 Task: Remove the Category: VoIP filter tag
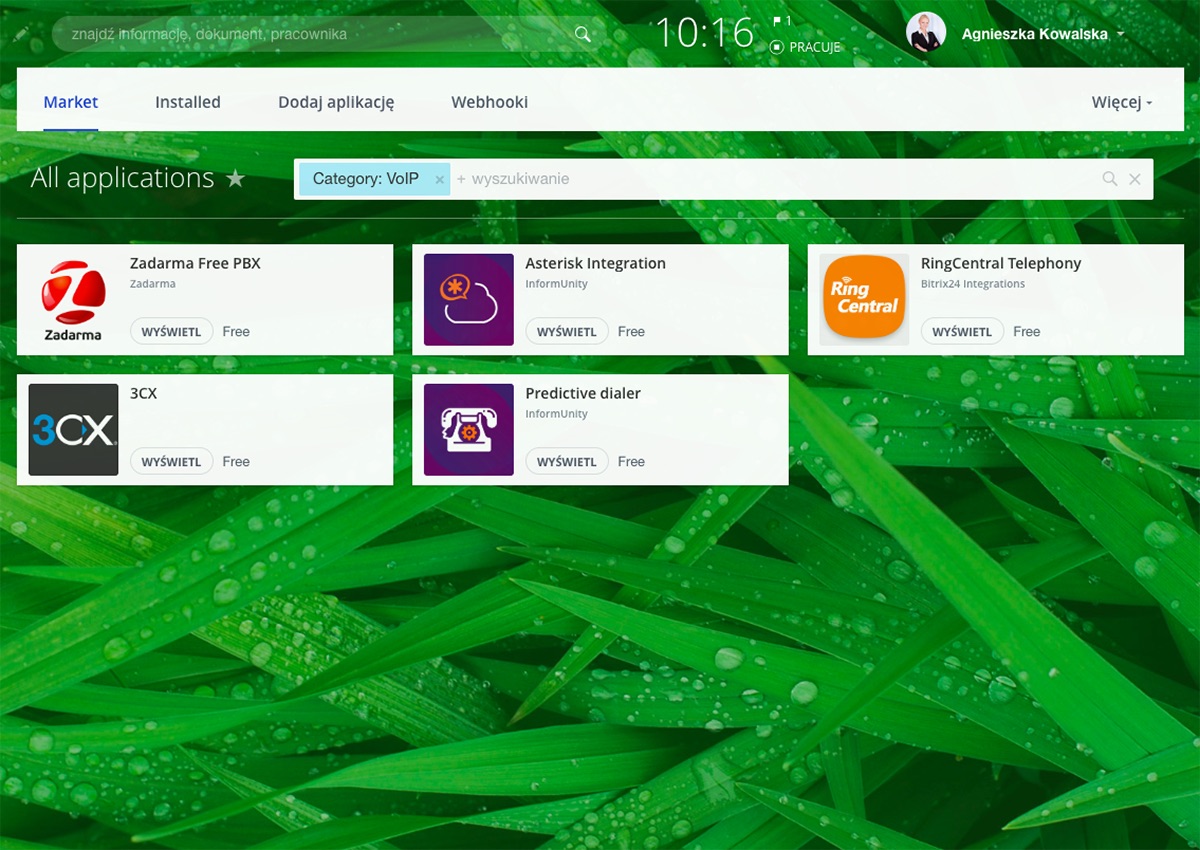coord(439,180)
